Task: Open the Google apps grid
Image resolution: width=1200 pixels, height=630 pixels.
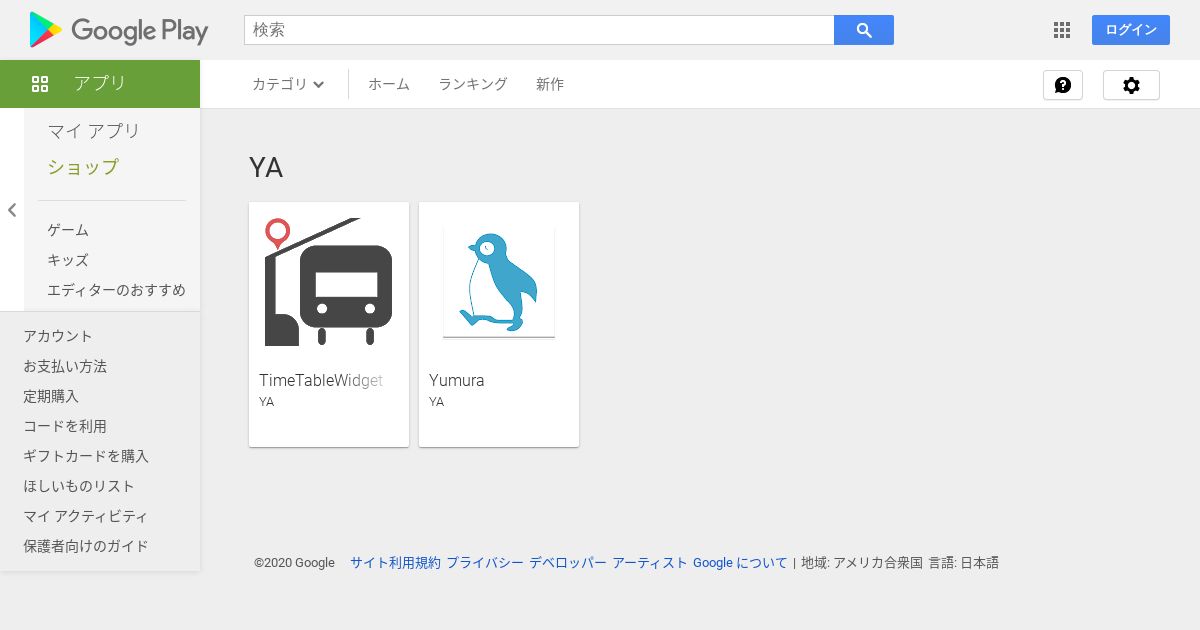Action: pyautogui.click(x=1062, y=30)
